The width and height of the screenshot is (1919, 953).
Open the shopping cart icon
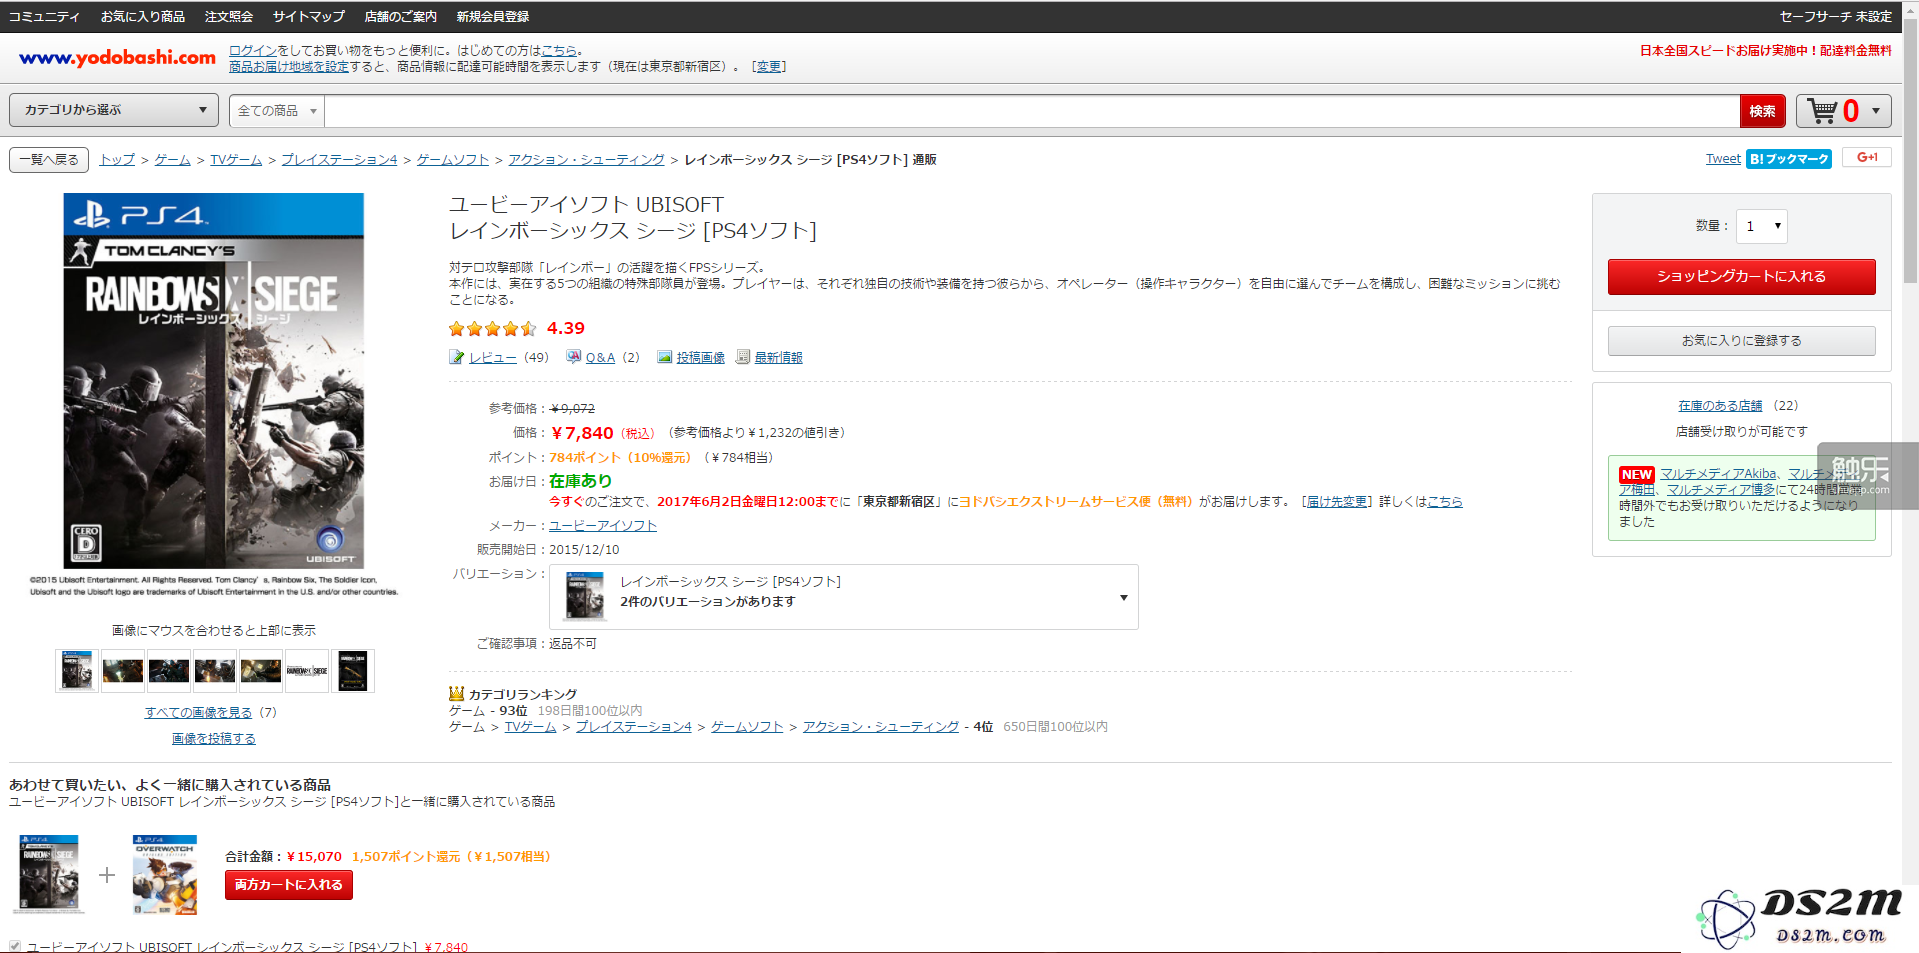[x=1822, y=111]
